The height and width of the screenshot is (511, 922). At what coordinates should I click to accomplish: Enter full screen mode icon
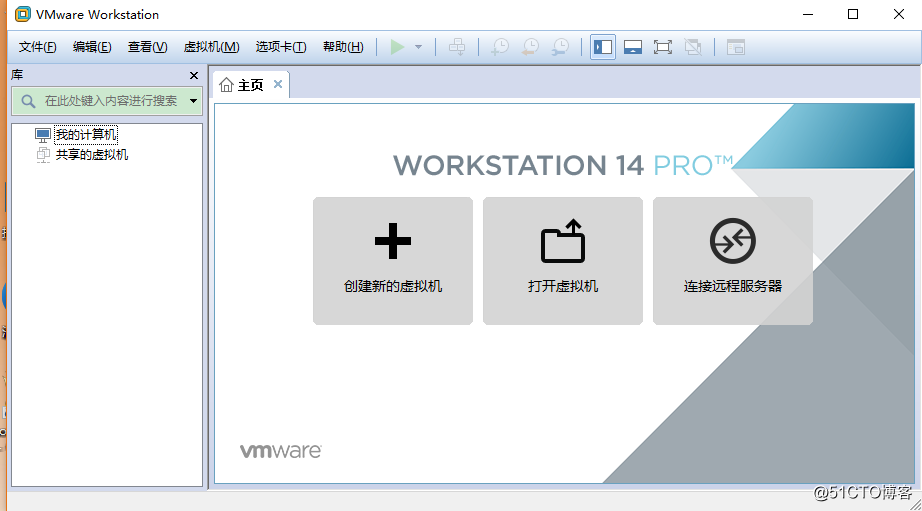(663, 47)
